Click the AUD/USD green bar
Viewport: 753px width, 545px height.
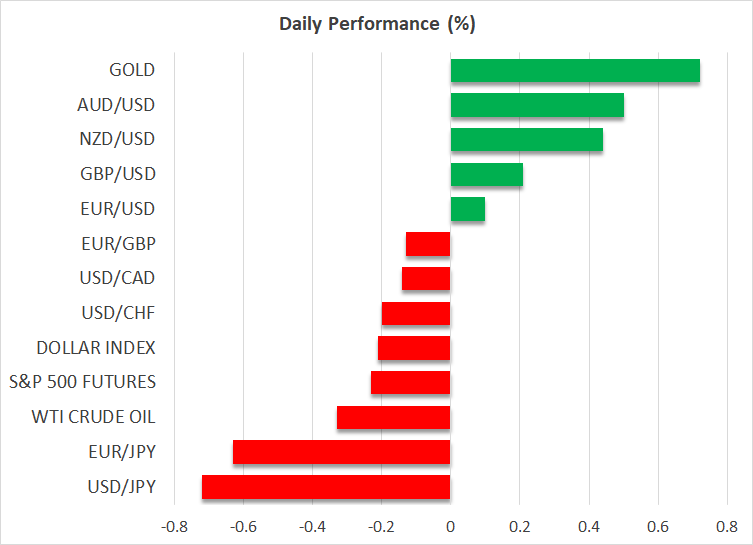[537, 105]
